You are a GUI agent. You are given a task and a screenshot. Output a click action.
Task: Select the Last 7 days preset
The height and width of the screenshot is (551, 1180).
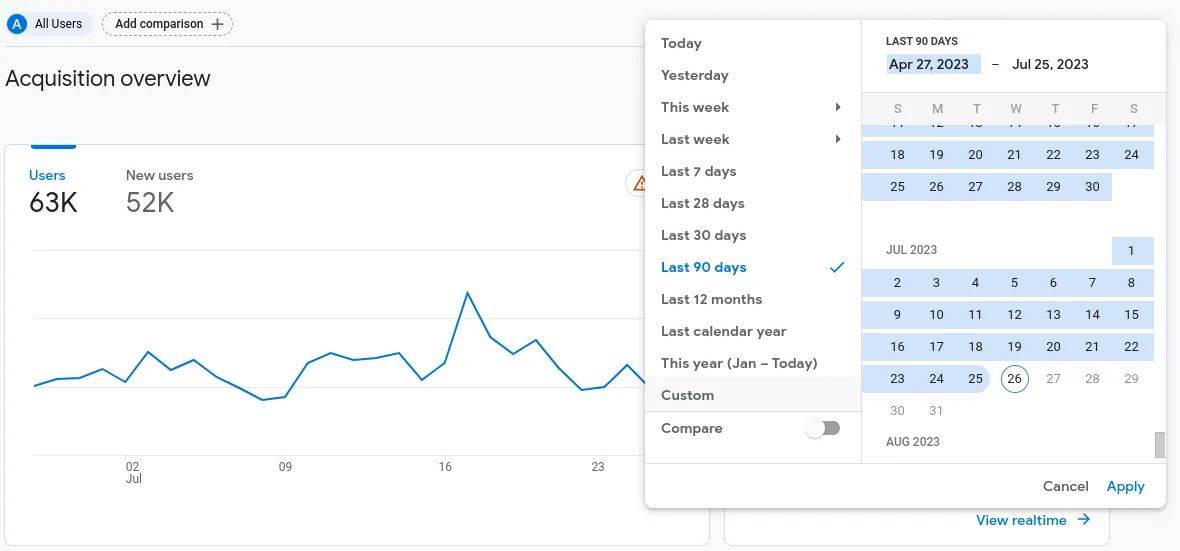pos(698,171)
